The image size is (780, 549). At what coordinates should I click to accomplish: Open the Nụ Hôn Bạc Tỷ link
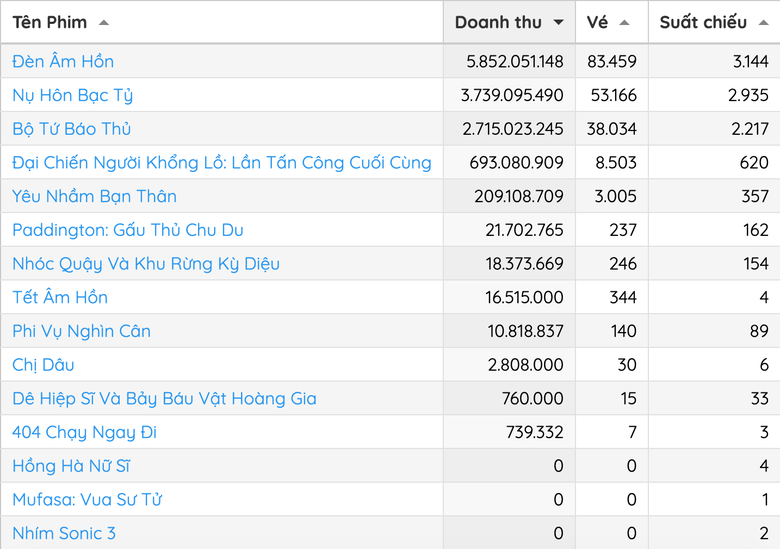pos(73,95)
